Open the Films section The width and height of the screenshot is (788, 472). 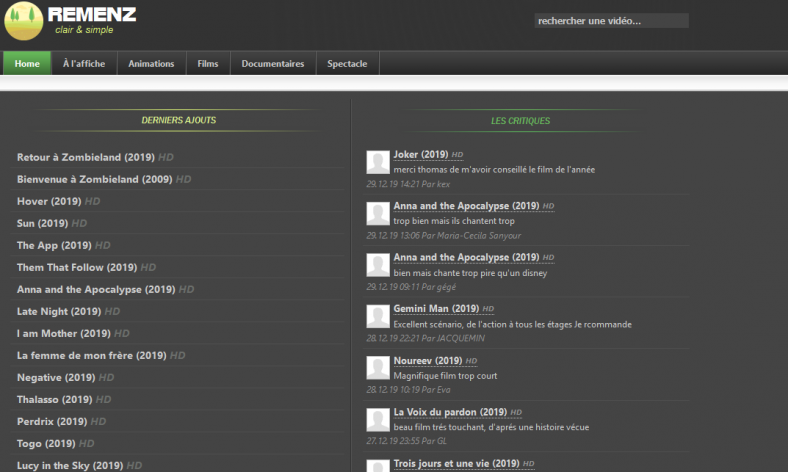coord(208,64)
